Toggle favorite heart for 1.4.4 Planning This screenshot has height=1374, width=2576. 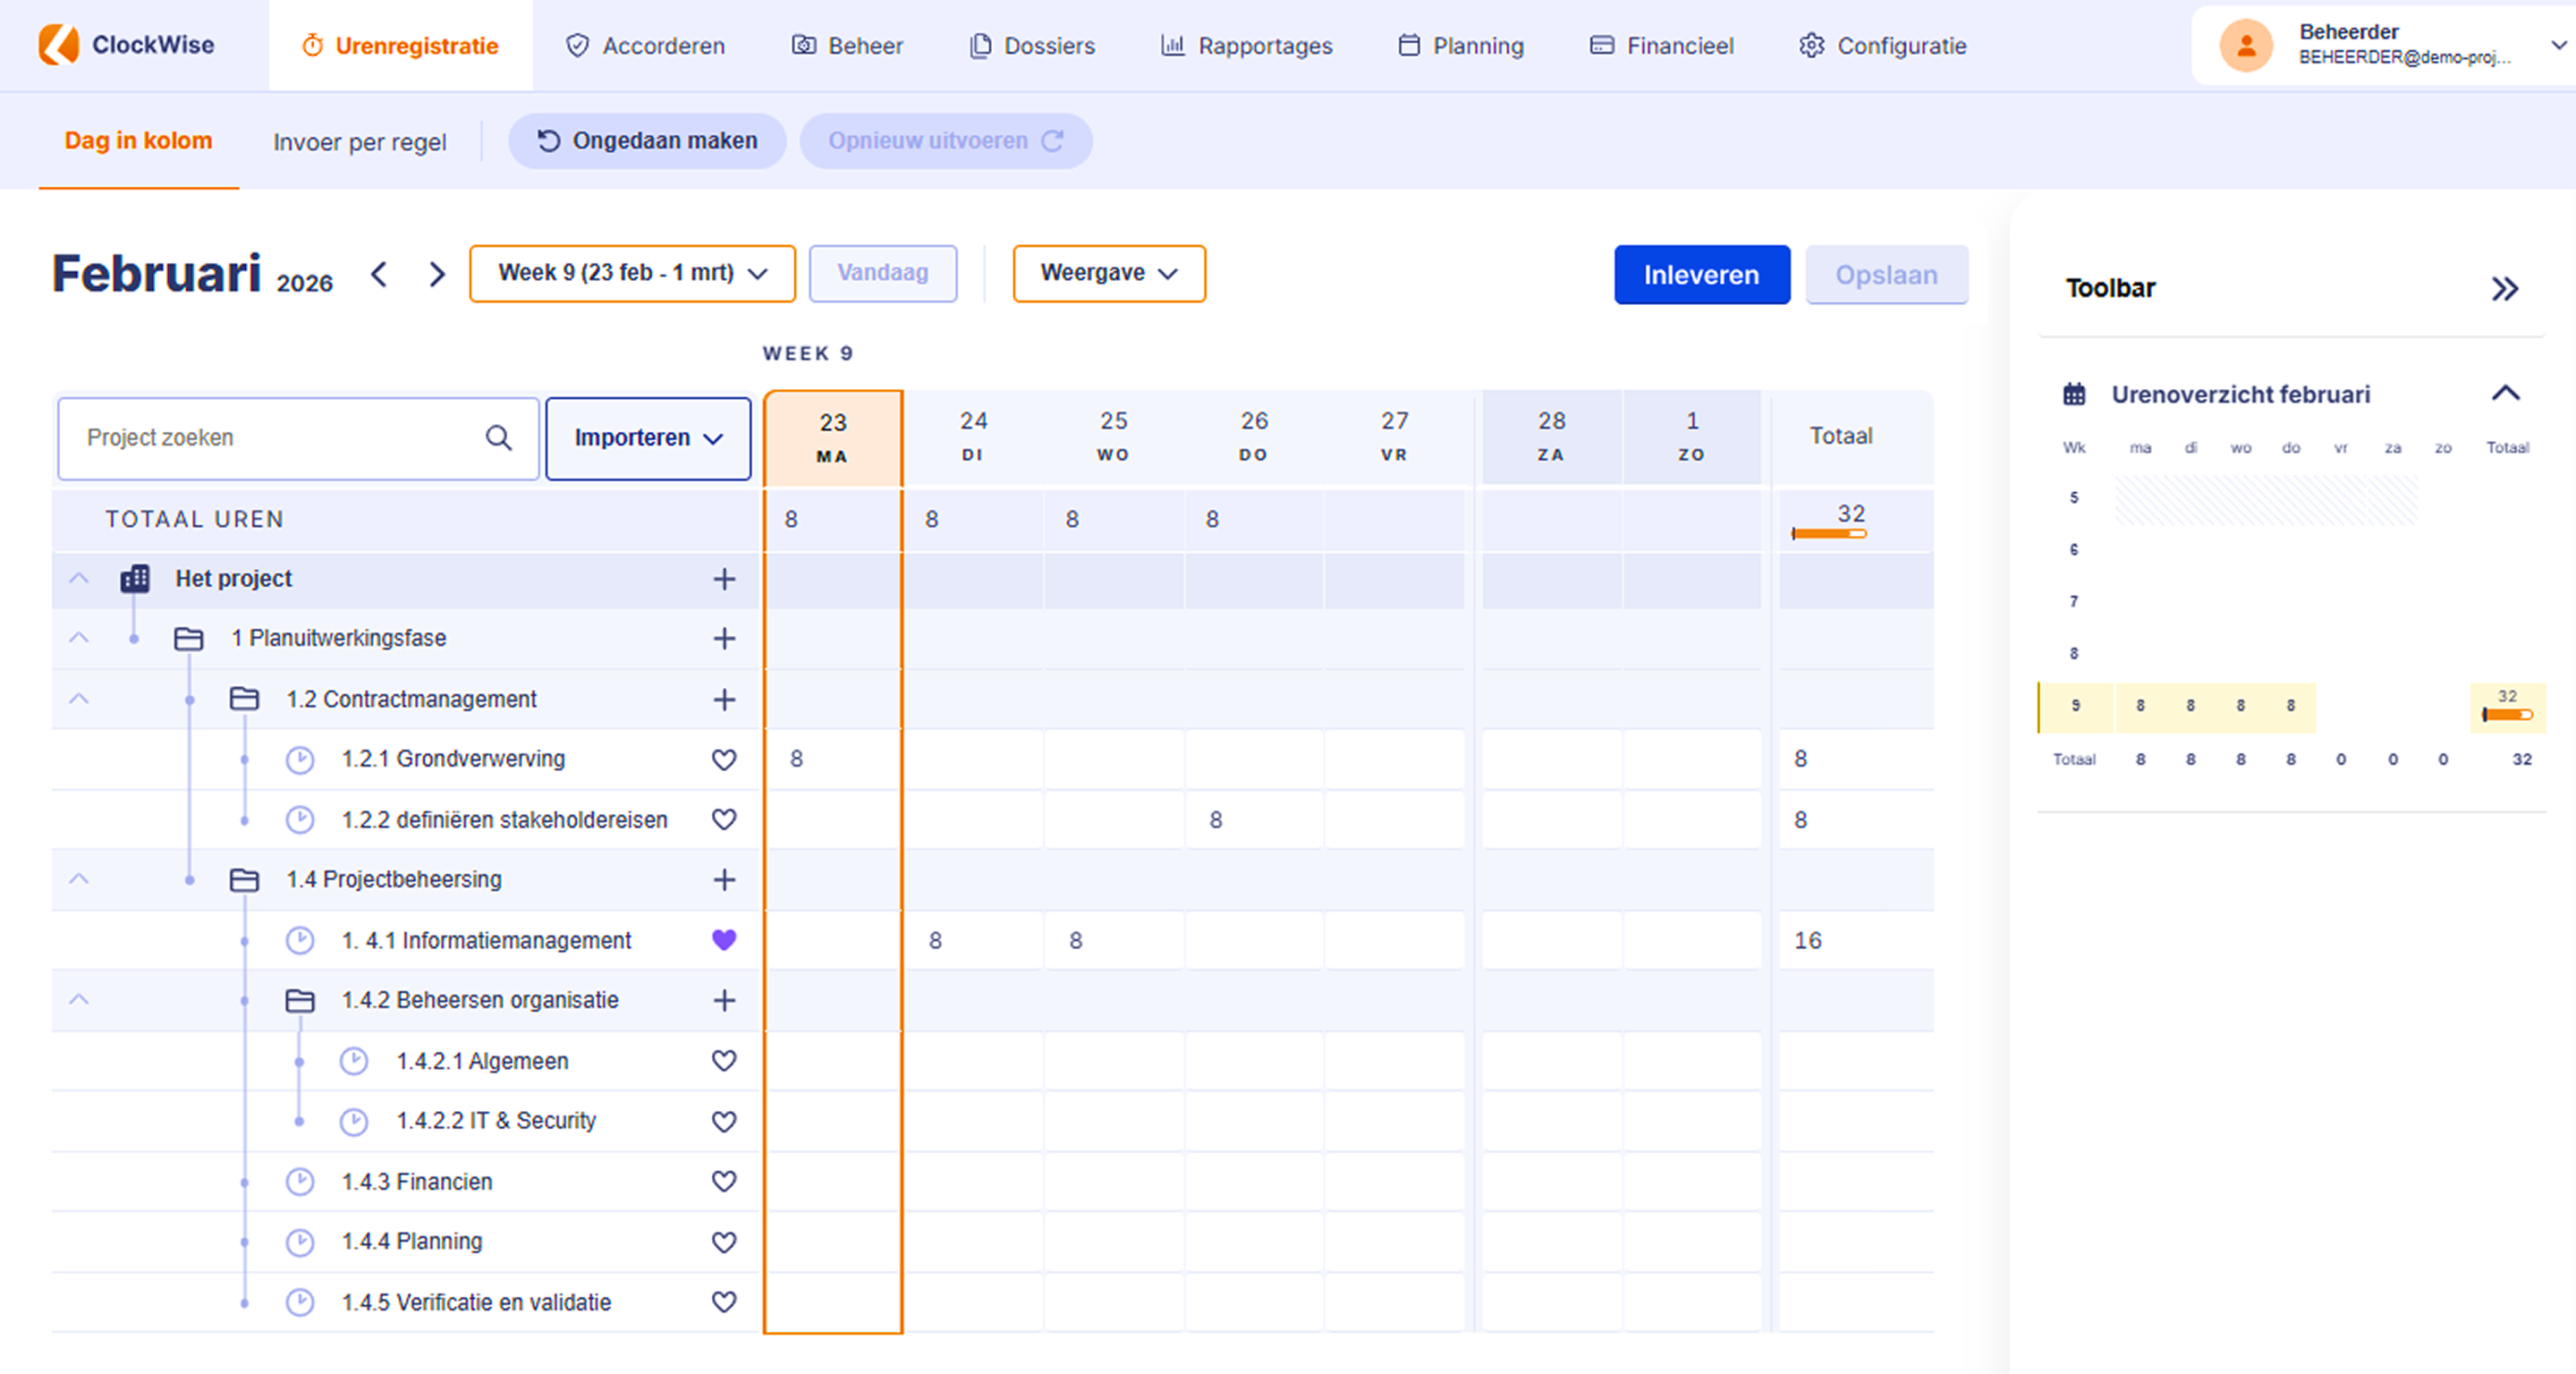point(724,1242)
